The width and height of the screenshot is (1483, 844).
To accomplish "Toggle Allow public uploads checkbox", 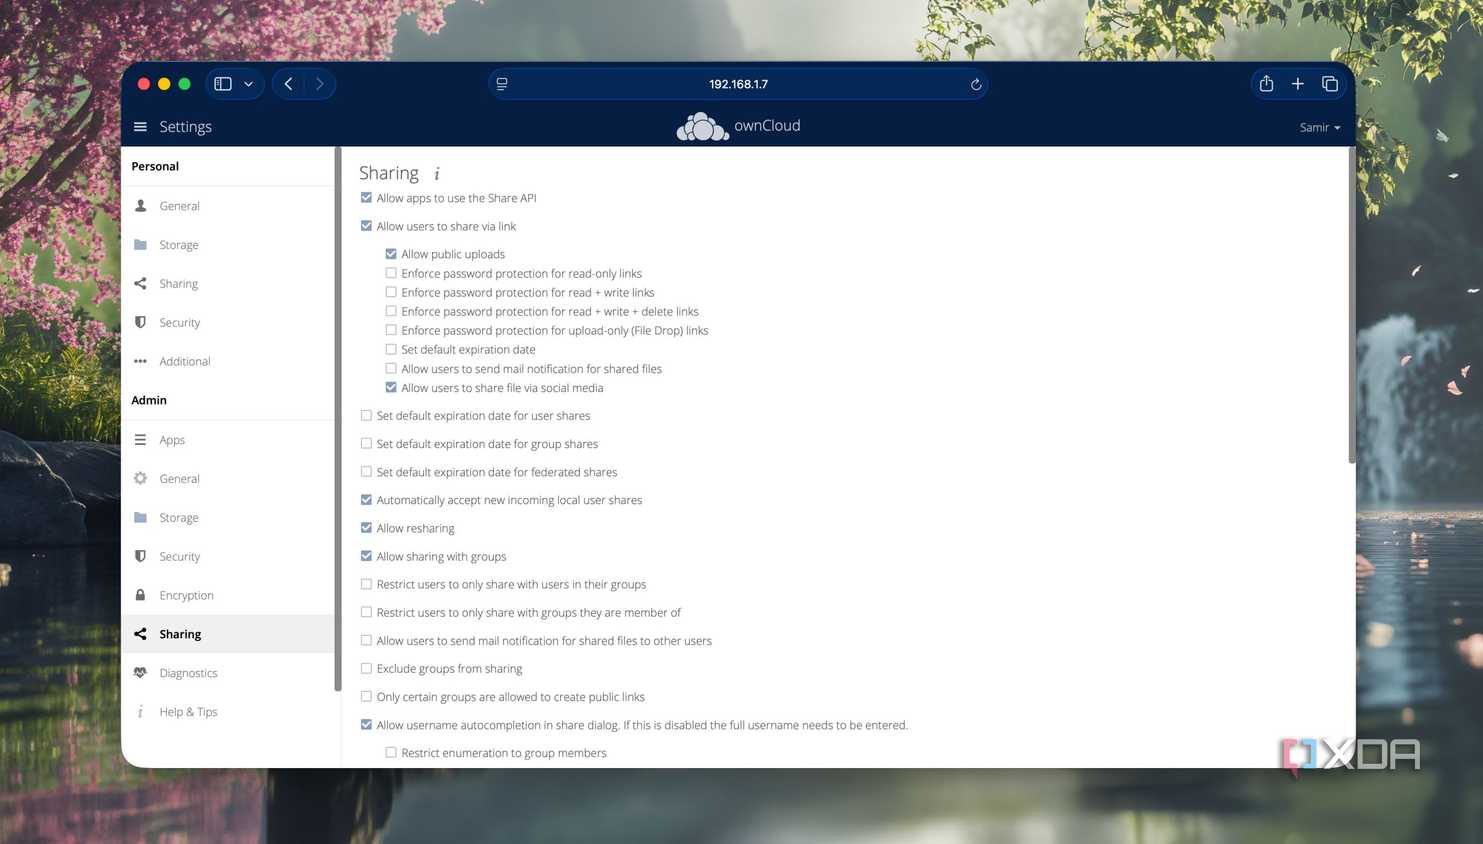I will point(391,254).
